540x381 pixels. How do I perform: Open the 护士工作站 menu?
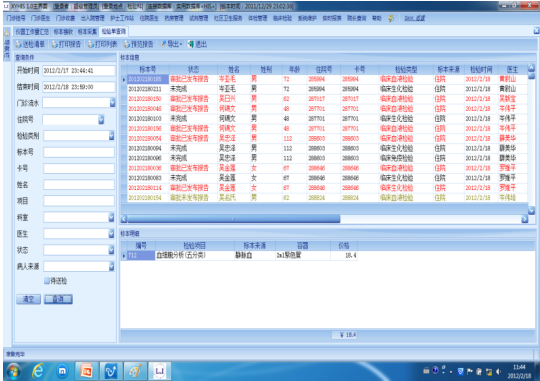[122, 18]
